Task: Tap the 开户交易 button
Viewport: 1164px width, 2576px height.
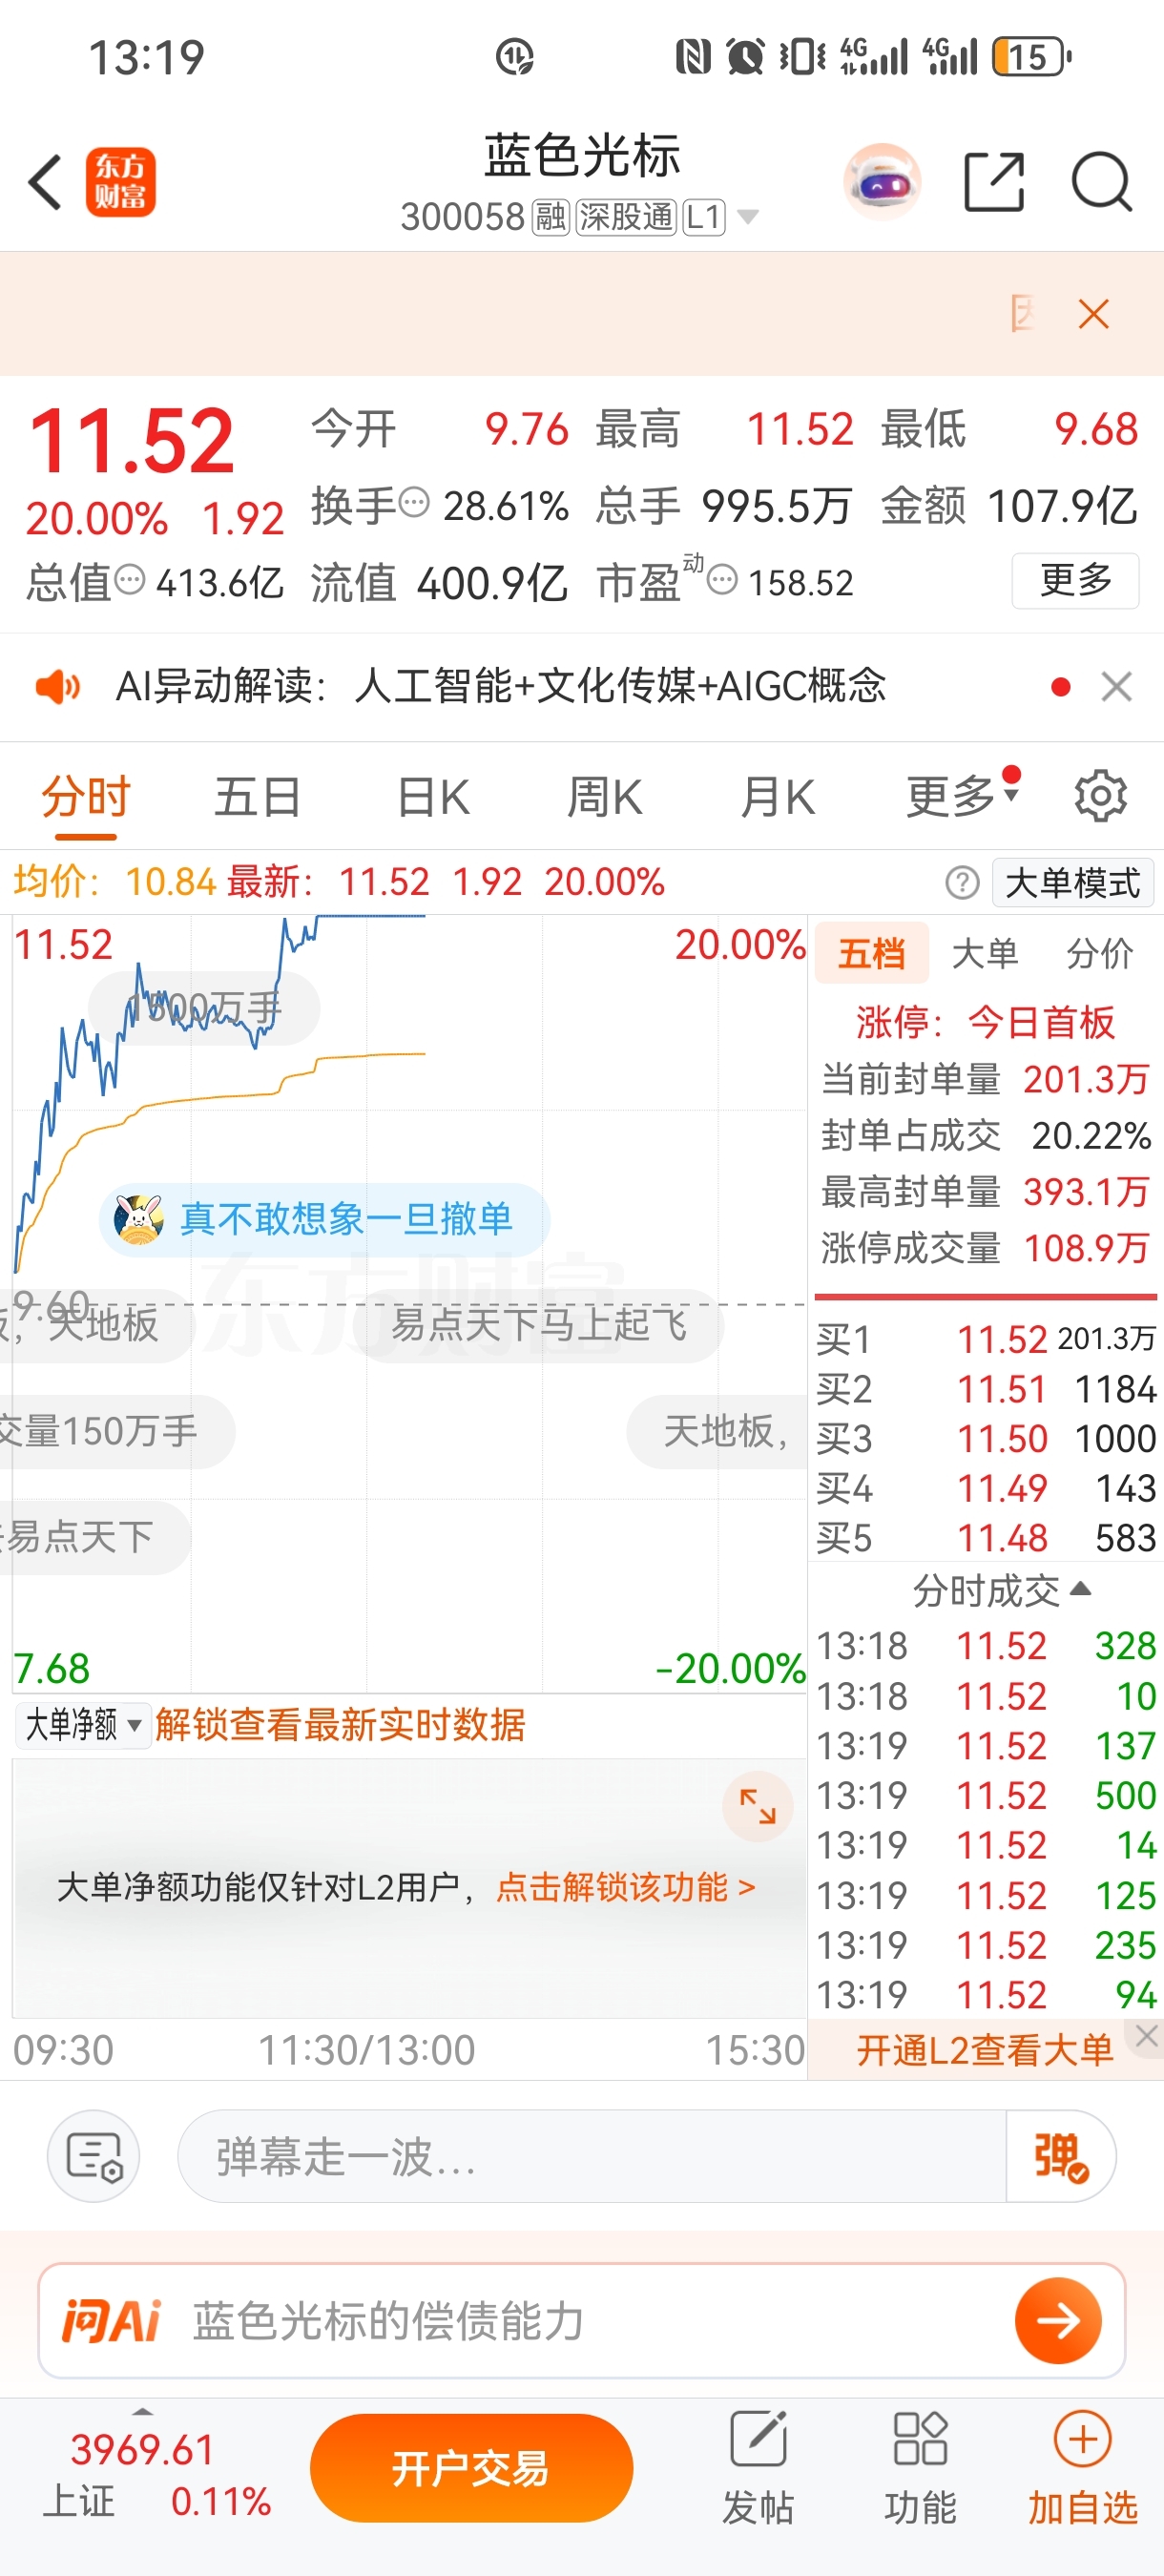Action: click(471, 2468)
